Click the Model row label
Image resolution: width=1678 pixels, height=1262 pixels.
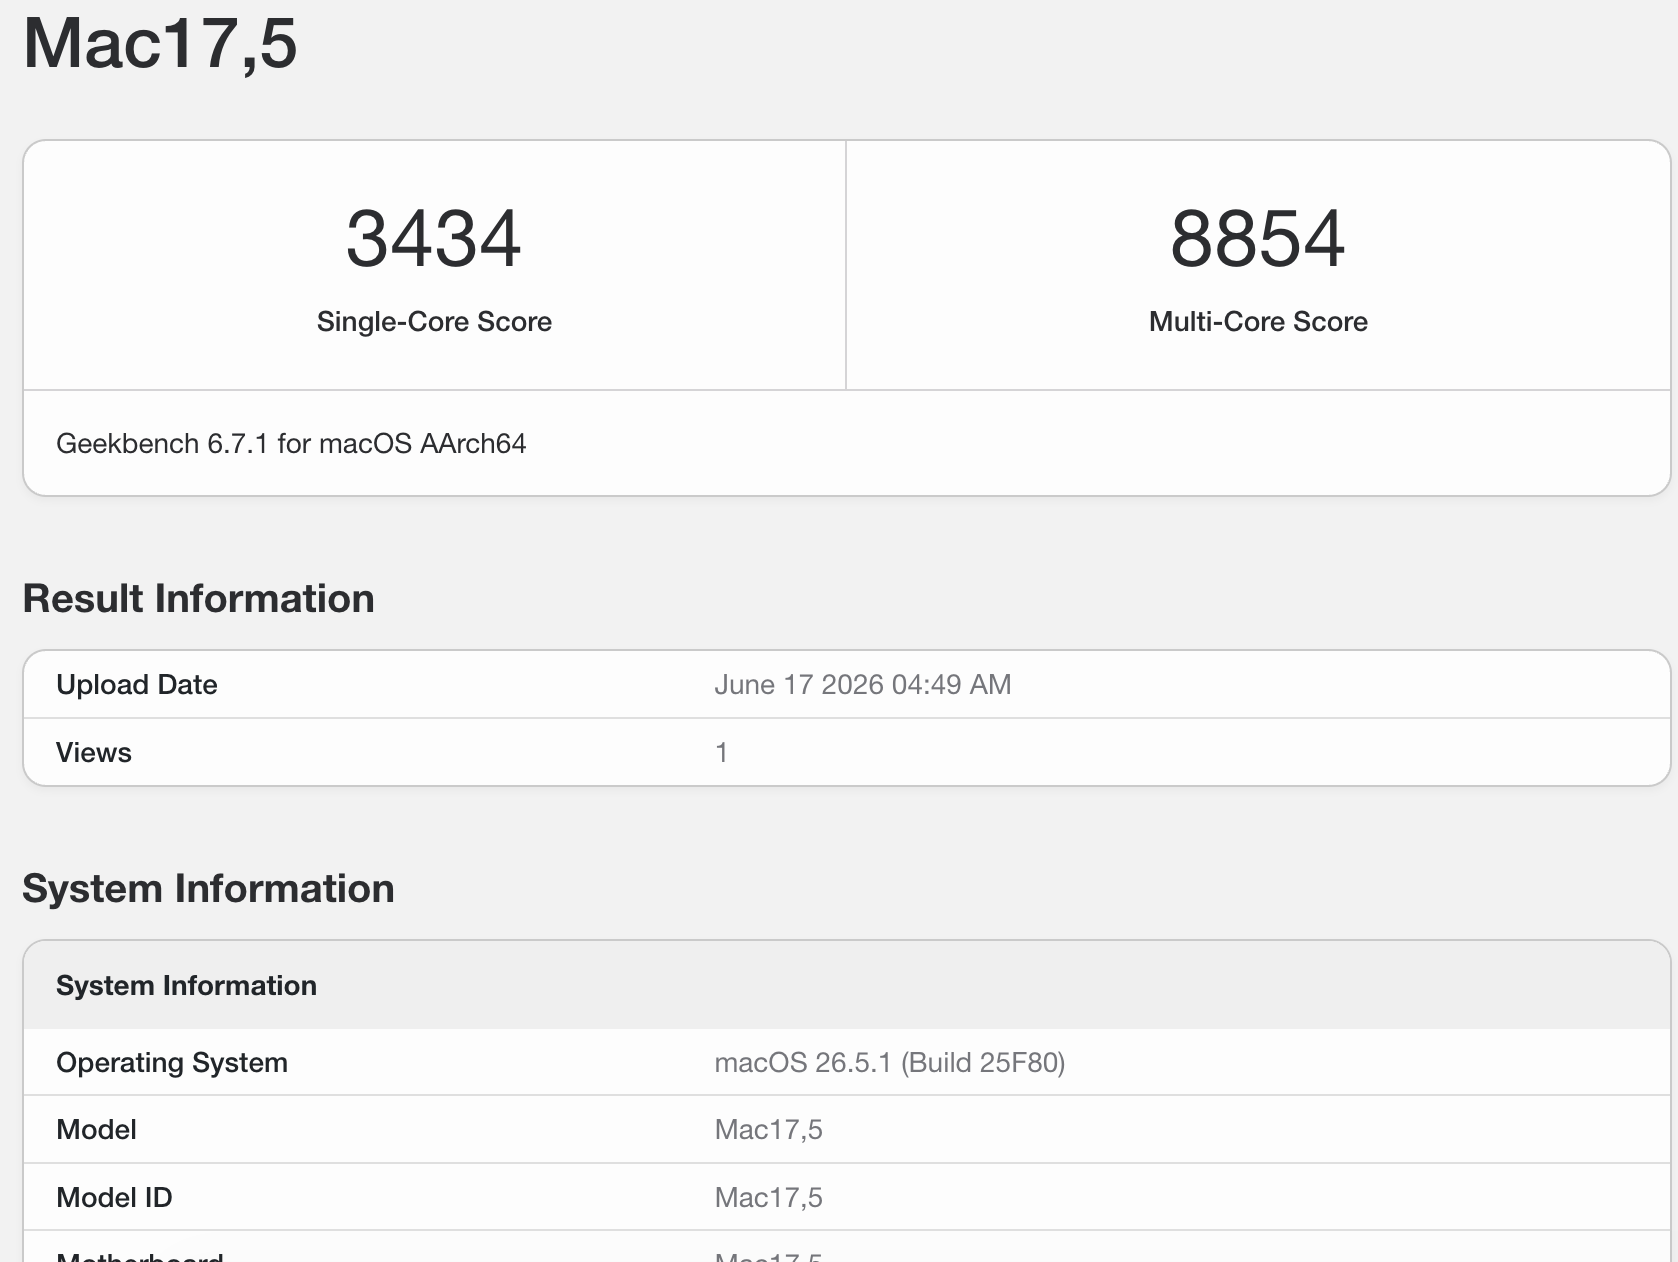[96, 1130]
